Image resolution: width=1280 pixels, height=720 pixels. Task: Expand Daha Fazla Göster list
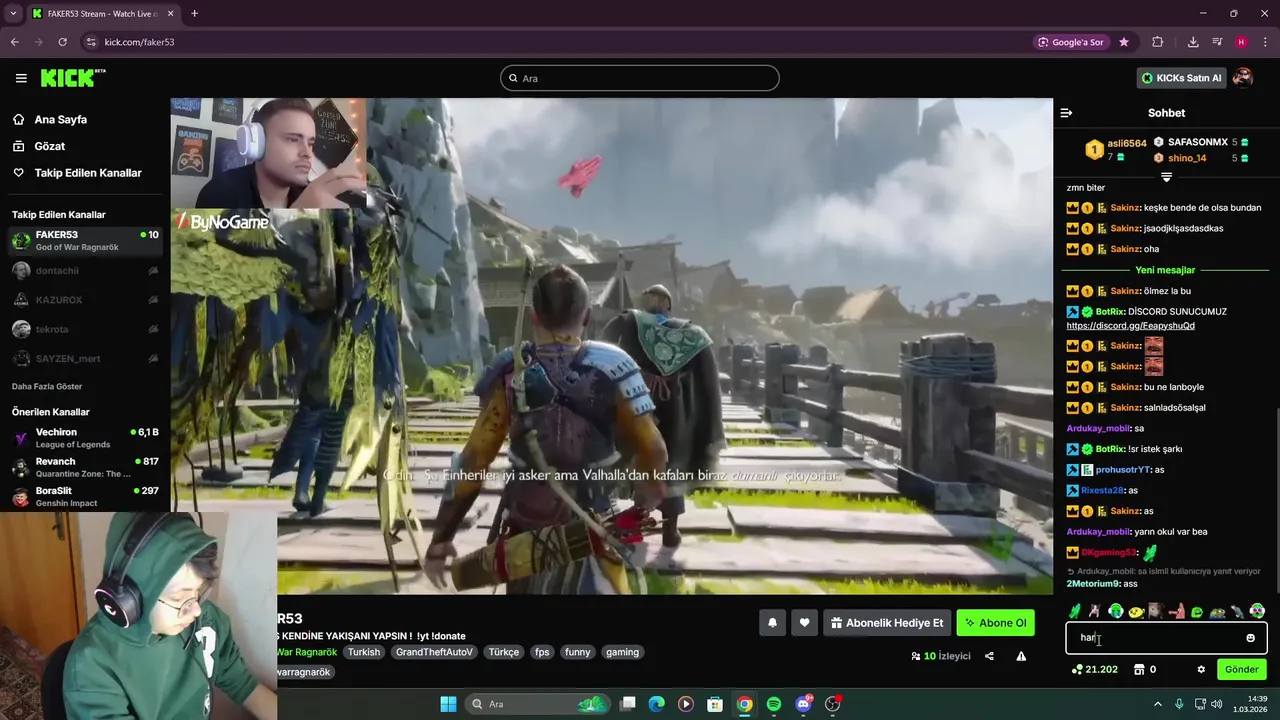pos(47,386)
